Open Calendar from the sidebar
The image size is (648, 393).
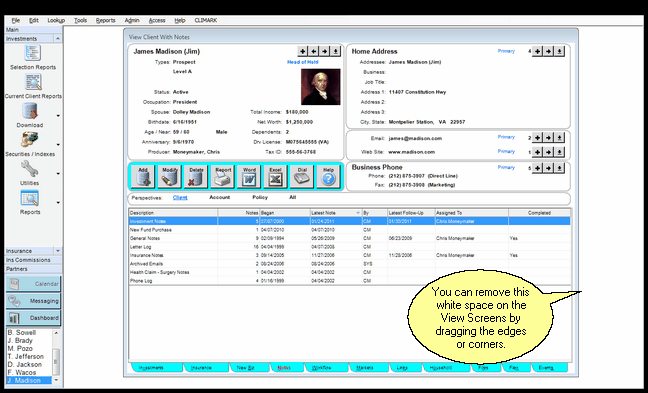33,284
